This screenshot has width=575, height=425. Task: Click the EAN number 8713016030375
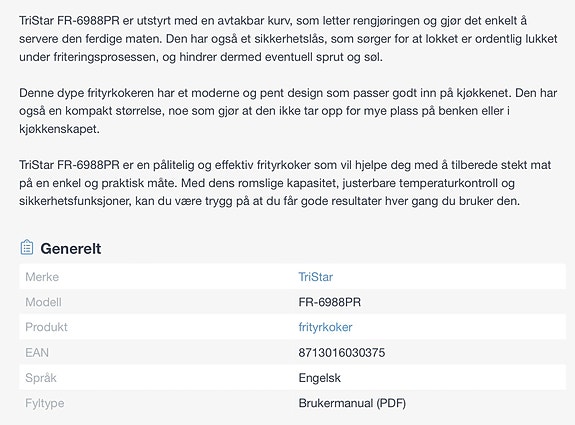342,353
